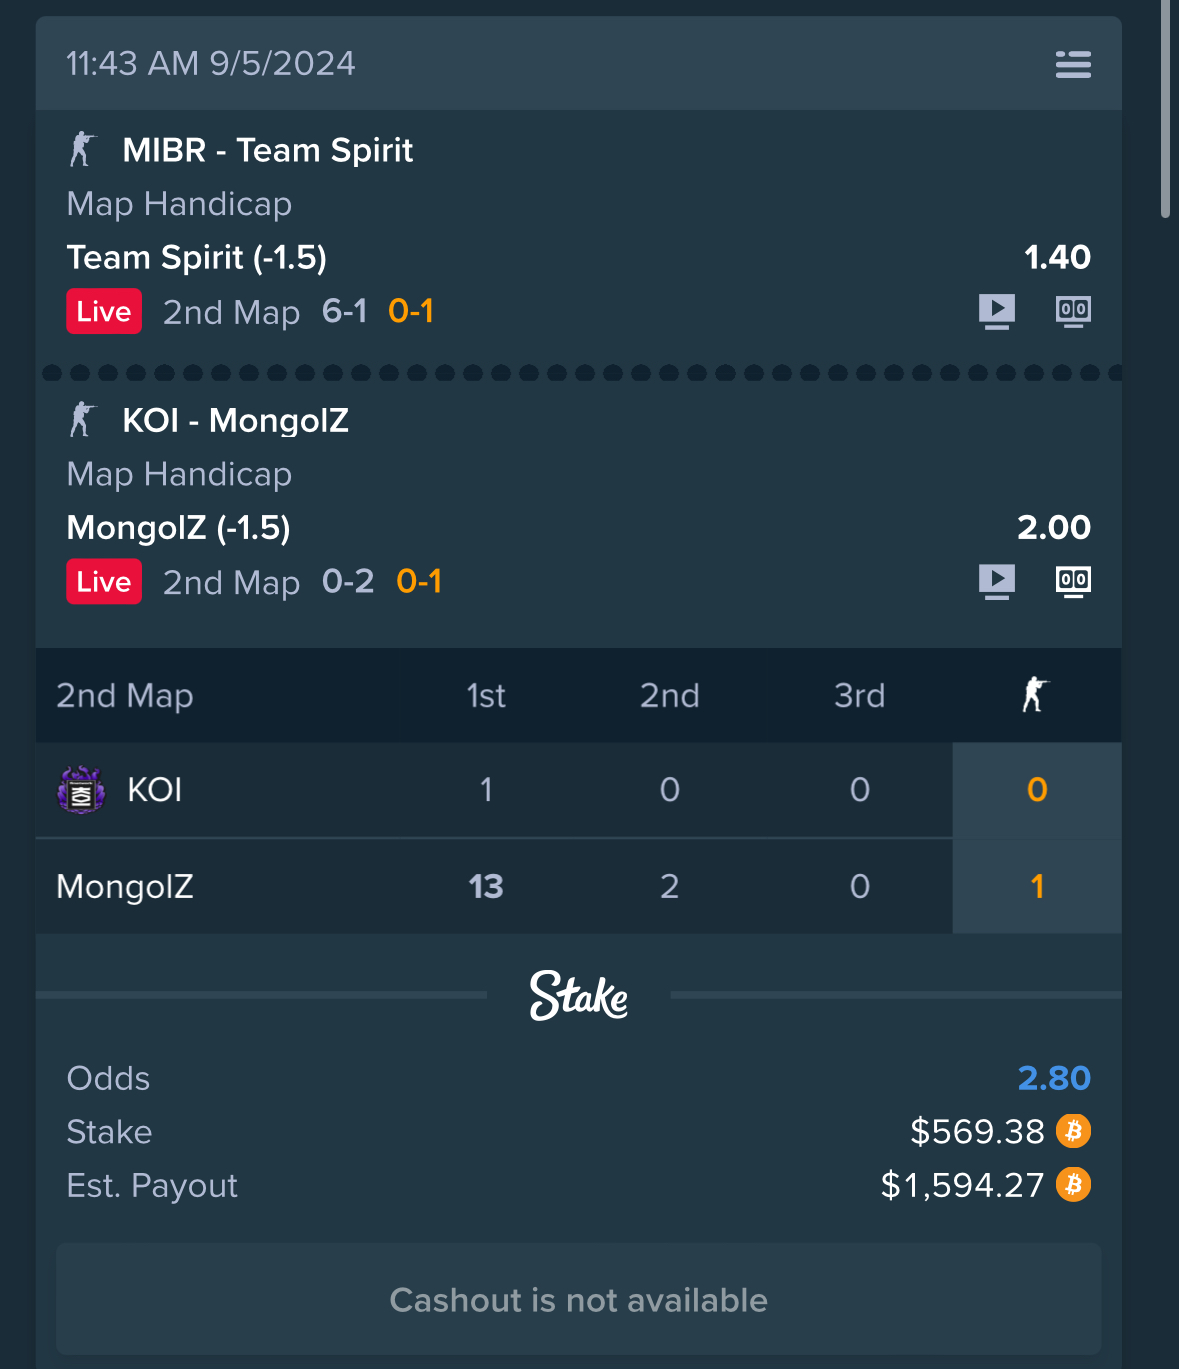Show scoreboard for MIBR - Team Spirit

point(1073,311)
